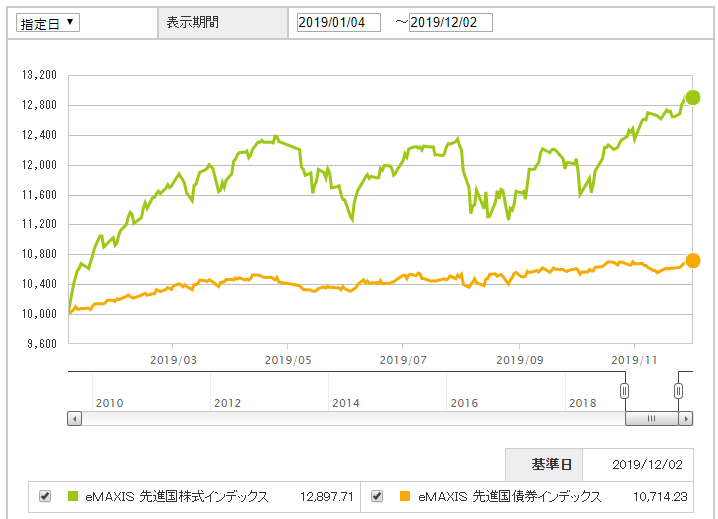Image resolution: width=718 pixels, height=519 pixels.
Task: Click the right scrollbar arrow button
Action: [685, 419]
